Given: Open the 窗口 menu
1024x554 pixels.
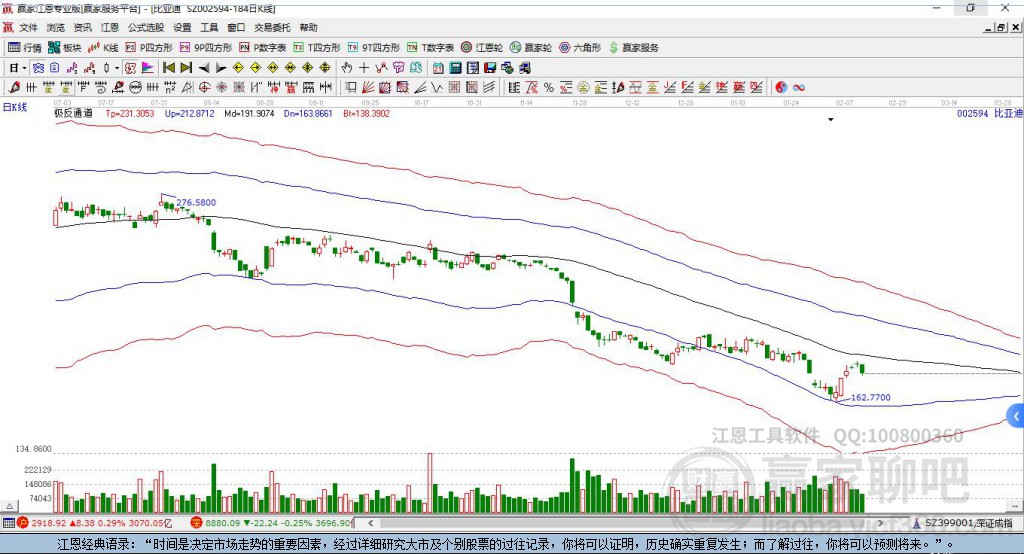Looking at the screenshot, I should (236, 27).
